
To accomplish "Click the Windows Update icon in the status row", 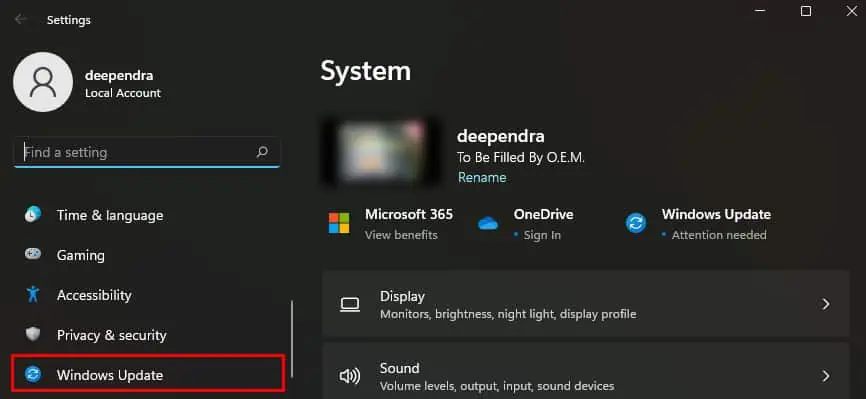I will tap(636, 223).
